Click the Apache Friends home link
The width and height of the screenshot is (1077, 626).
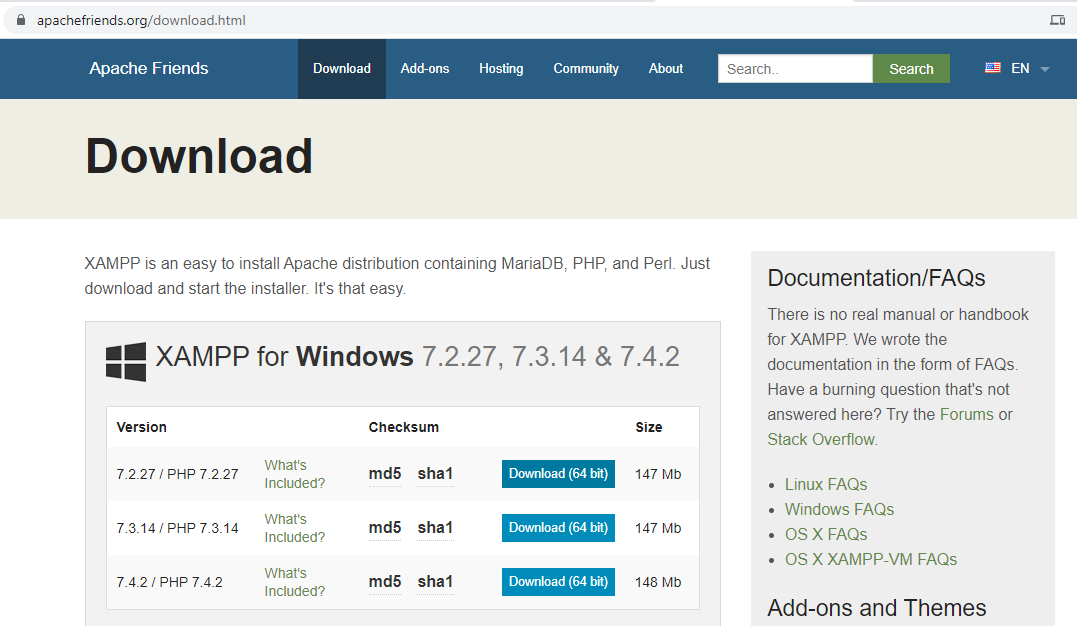click(x=148, y=68)
